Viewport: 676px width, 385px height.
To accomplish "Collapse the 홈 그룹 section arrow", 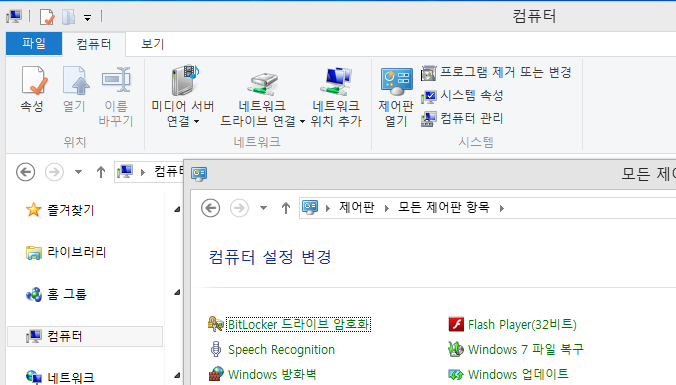I will click(x=177, y=293).
